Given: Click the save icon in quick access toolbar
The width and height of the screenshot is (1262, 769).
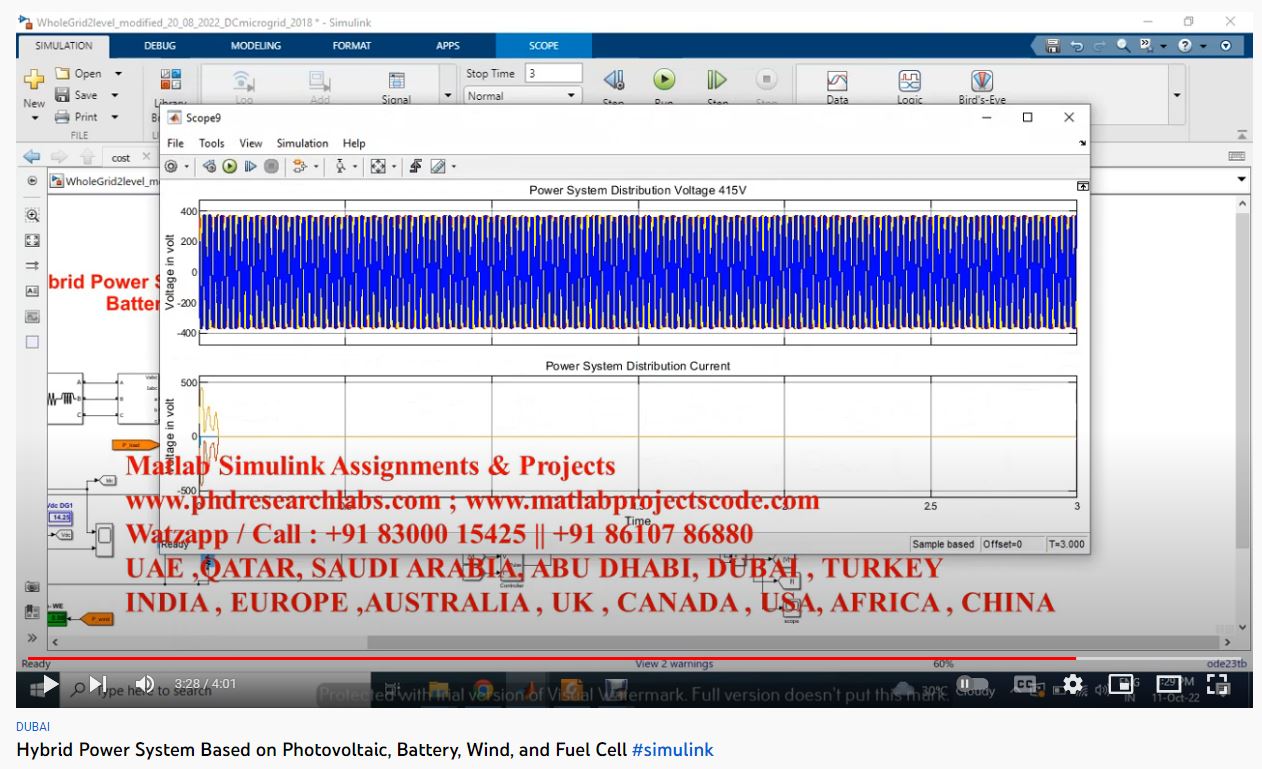Looking at the screenshot, I should click(x=1052, y=46).
